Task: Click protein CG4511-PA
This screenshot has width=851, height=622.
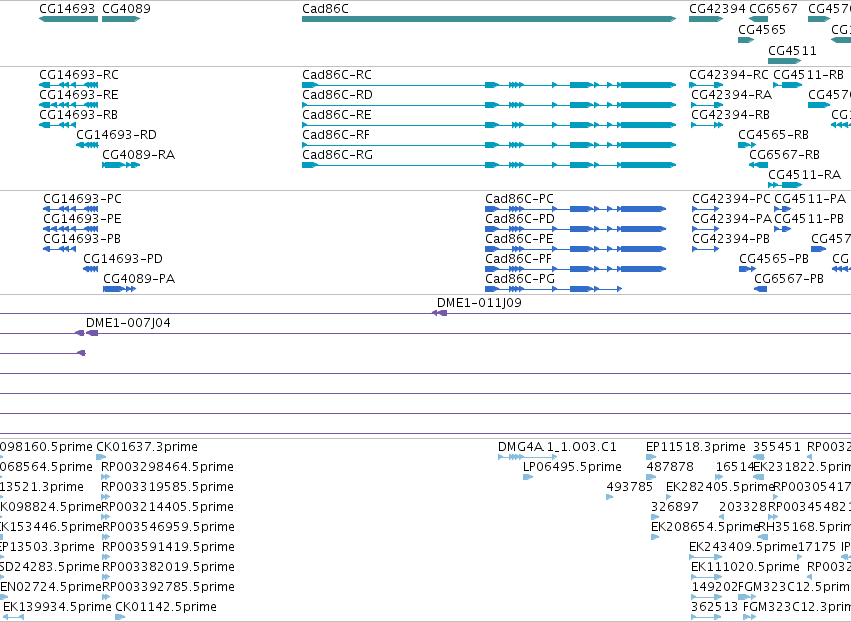Action: (x=783, y=209)
